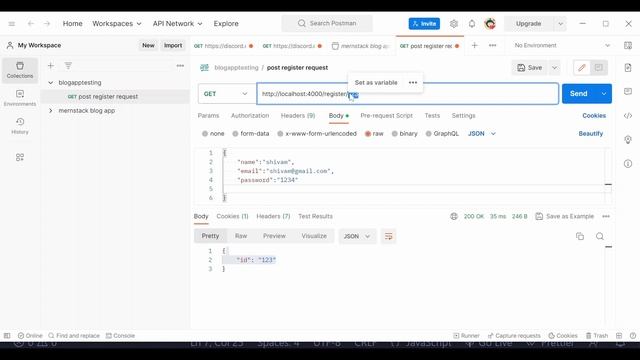
Task: Click the Send button
Action: (579, 94)
